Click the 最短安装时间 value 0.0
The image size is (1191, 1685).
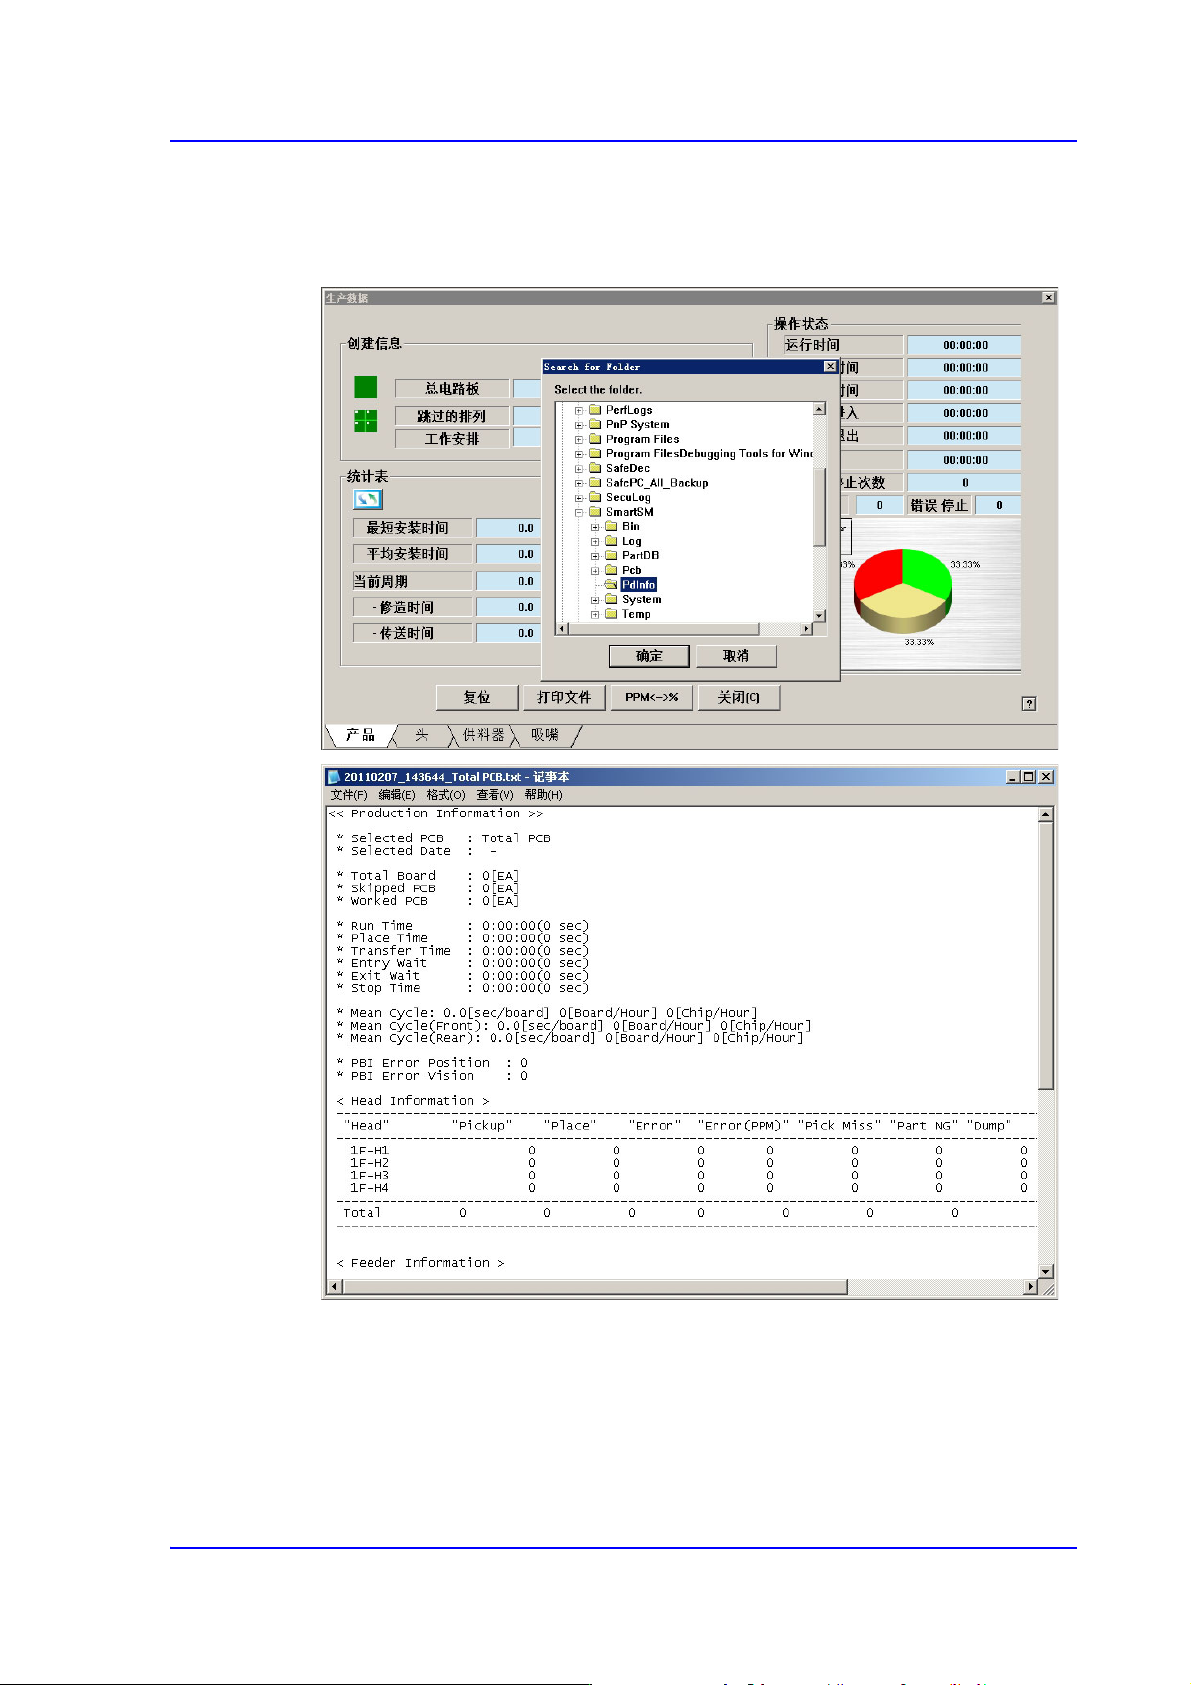[x=508, y=528]
